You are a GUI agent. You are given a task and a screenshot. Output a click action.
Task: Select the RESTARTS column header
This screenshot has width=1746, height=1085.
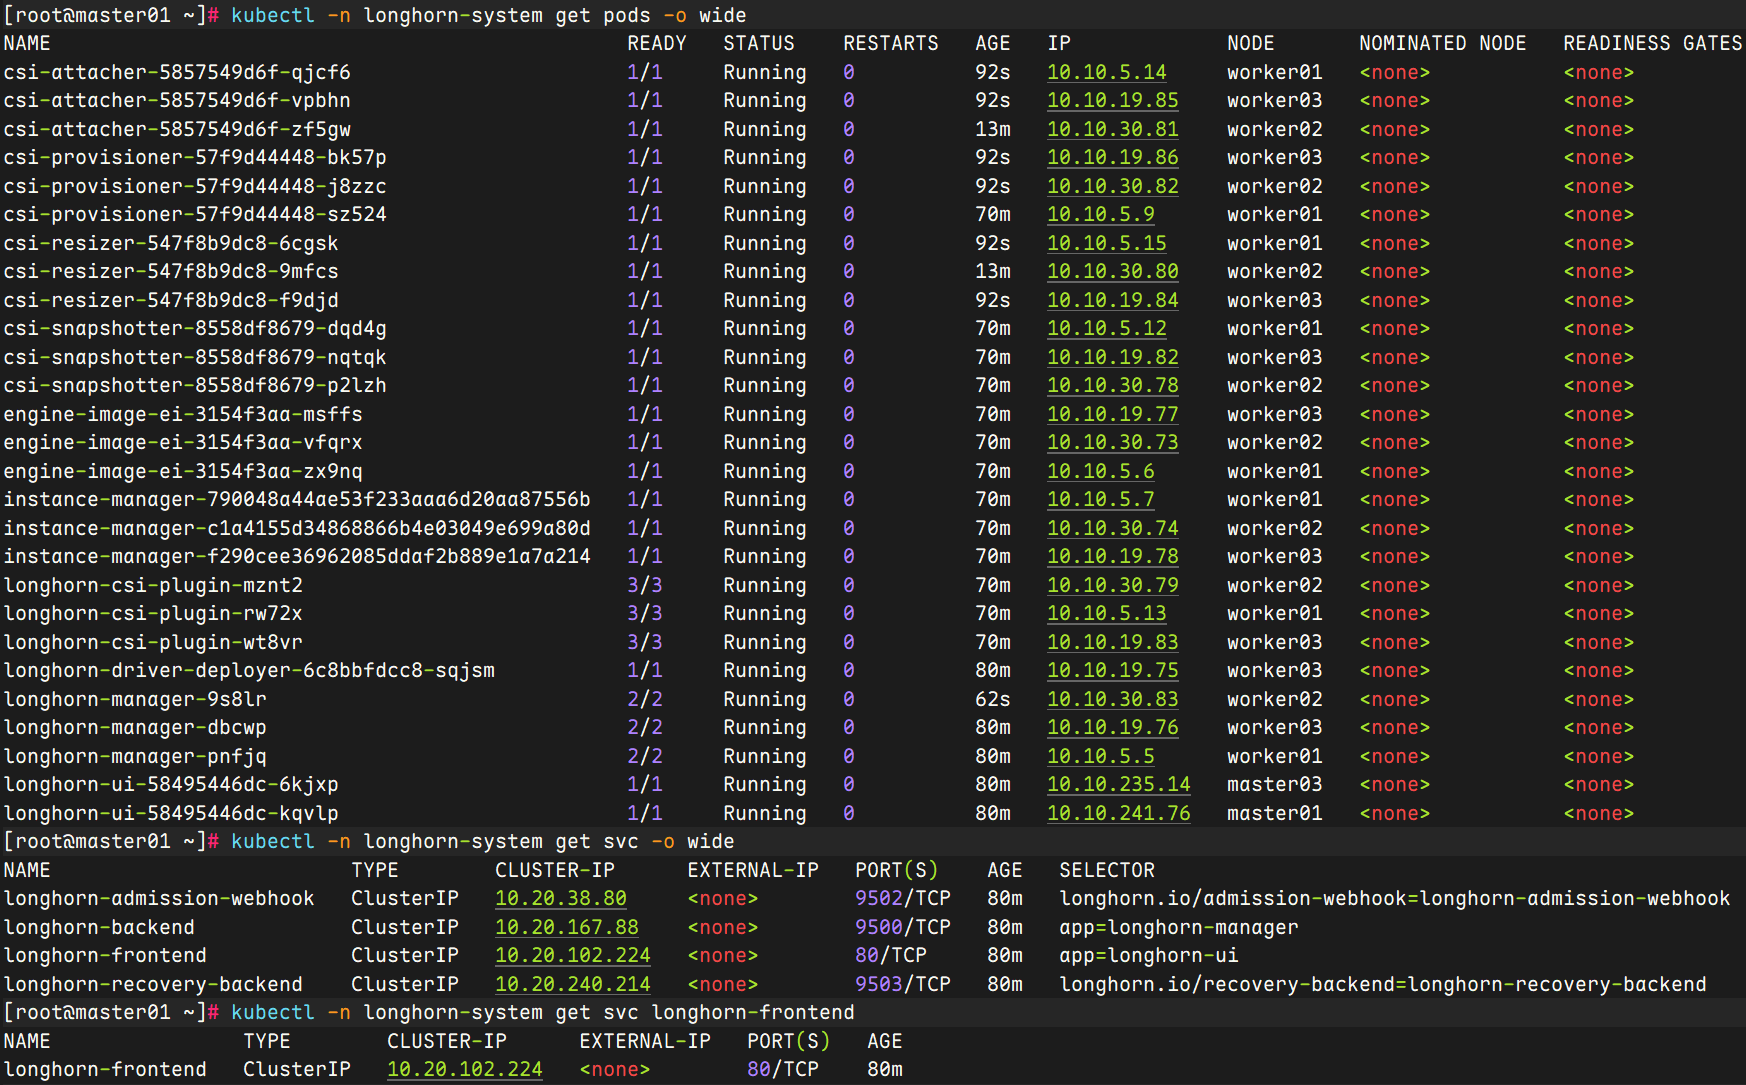890,43
